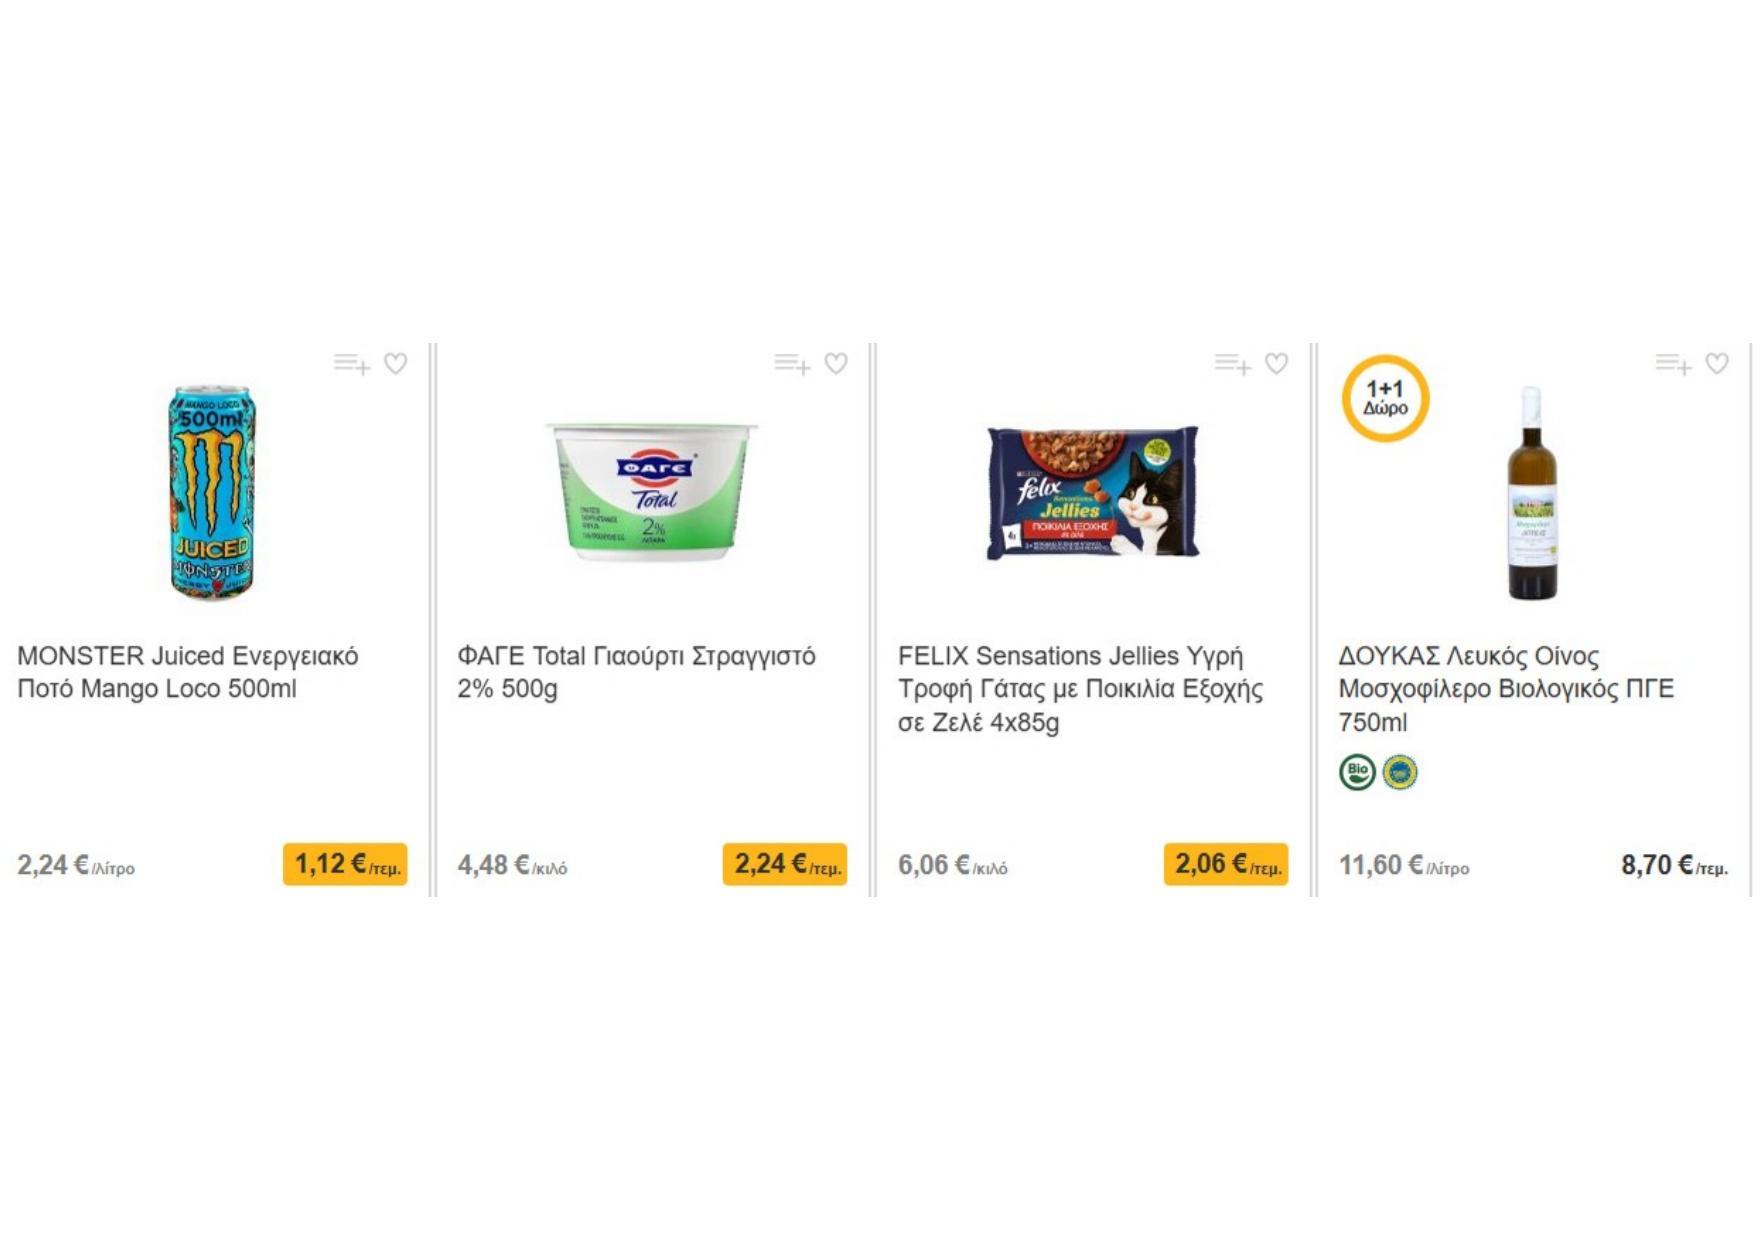This screenshot has width=1754, height=1240.
Task: Favorite the MONSTER Juiced Mango Loco drink
Action: click(x=396, y=364)
